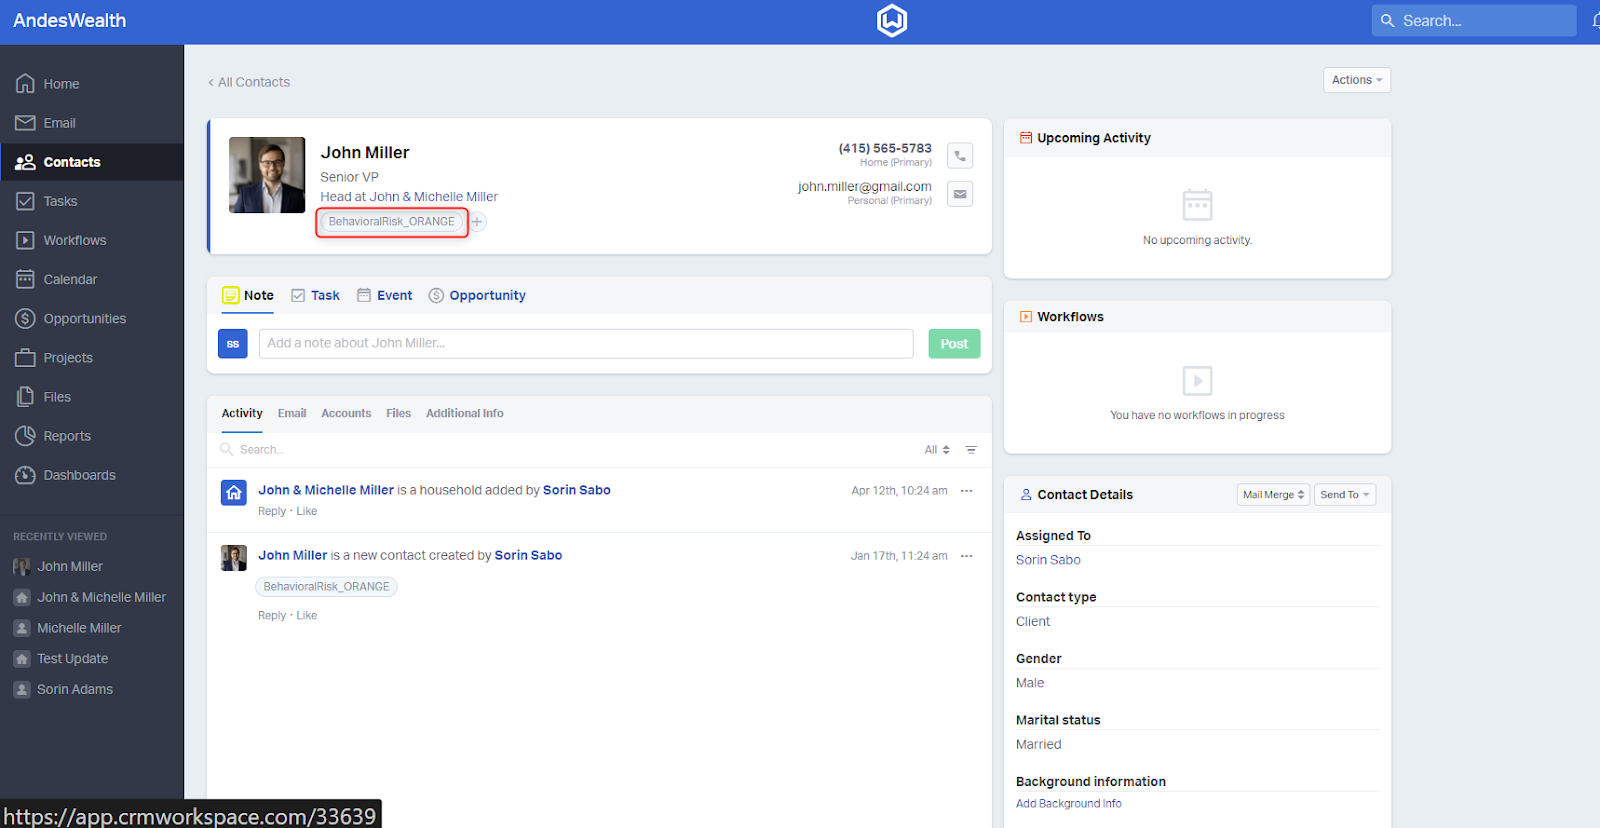Switch to the Opportunity tab

[x=477, y=295]
